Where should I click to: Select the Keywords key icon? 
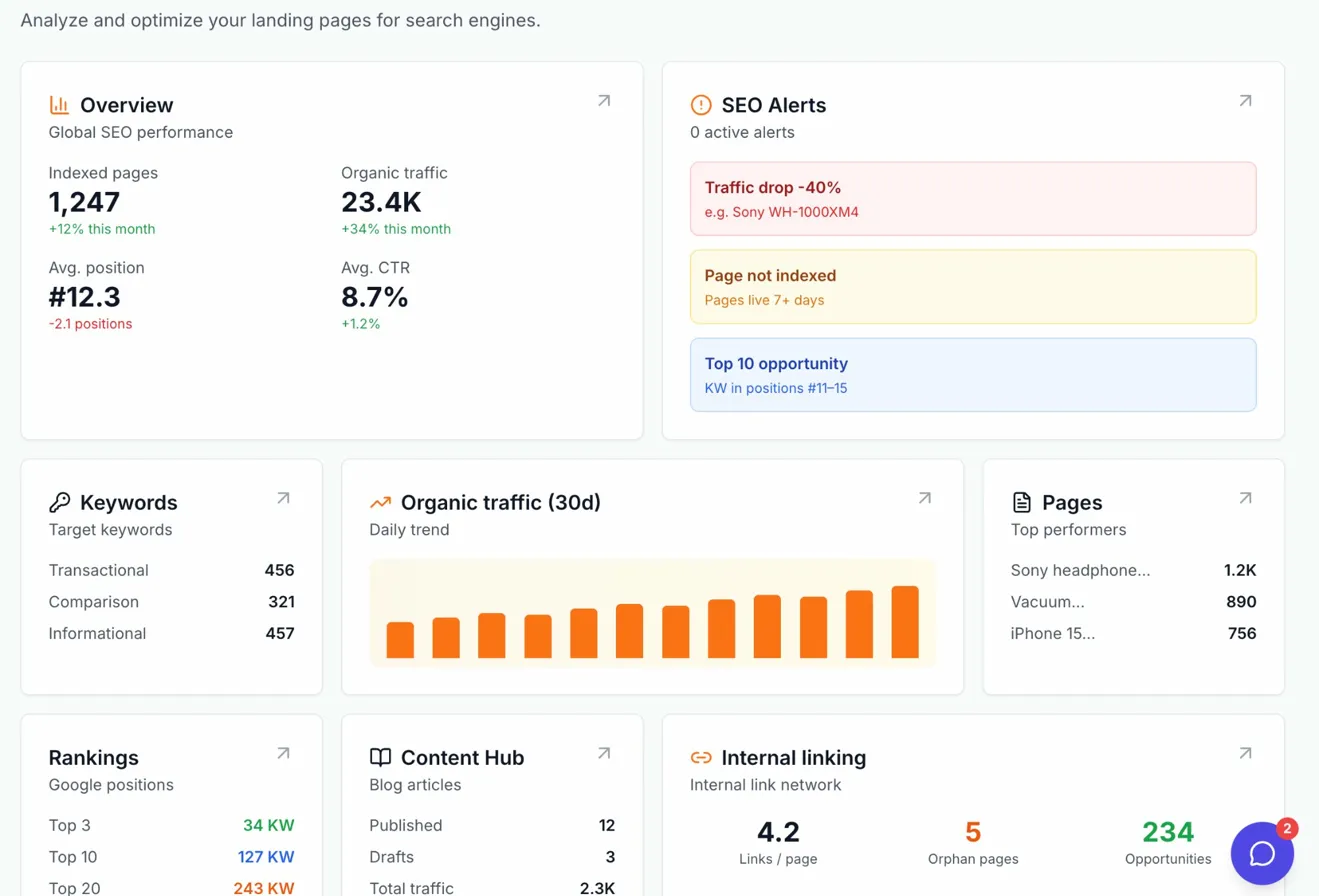59,502
